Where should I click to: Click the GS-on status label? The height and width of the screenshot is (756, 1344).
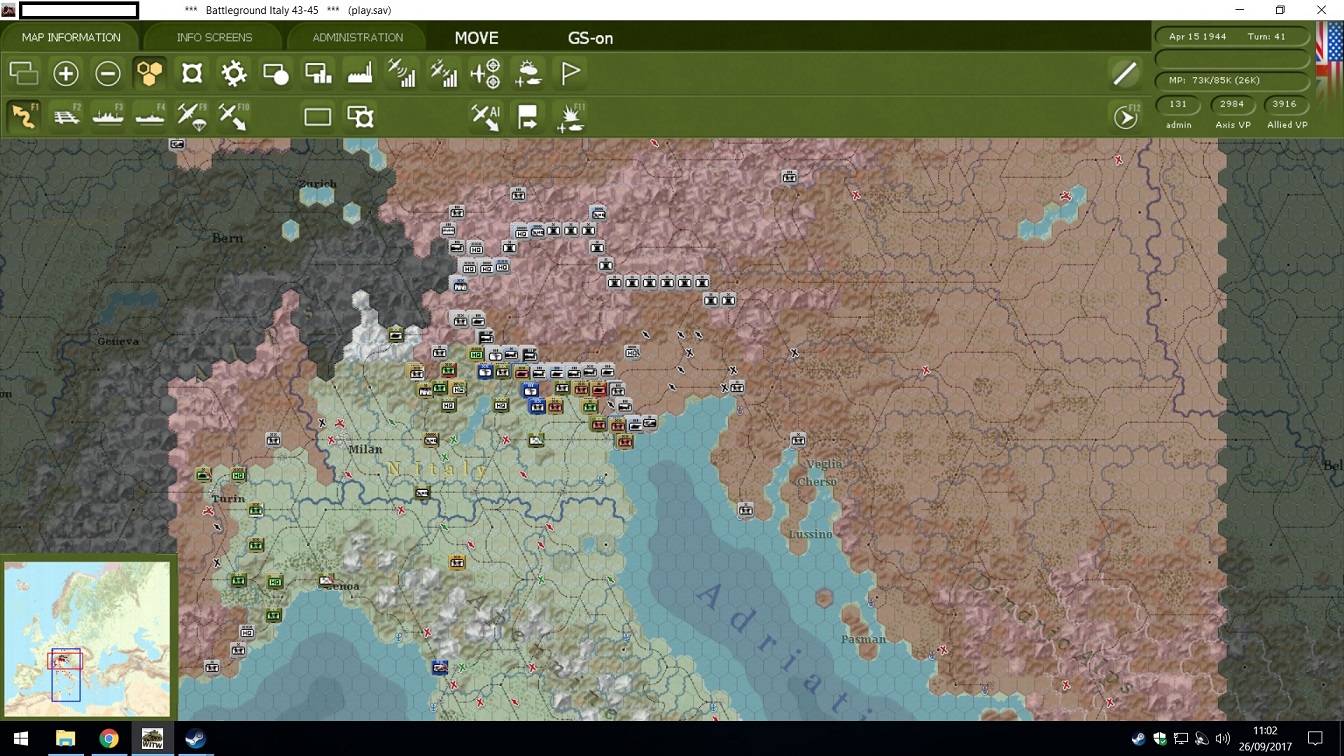(590, 38)
